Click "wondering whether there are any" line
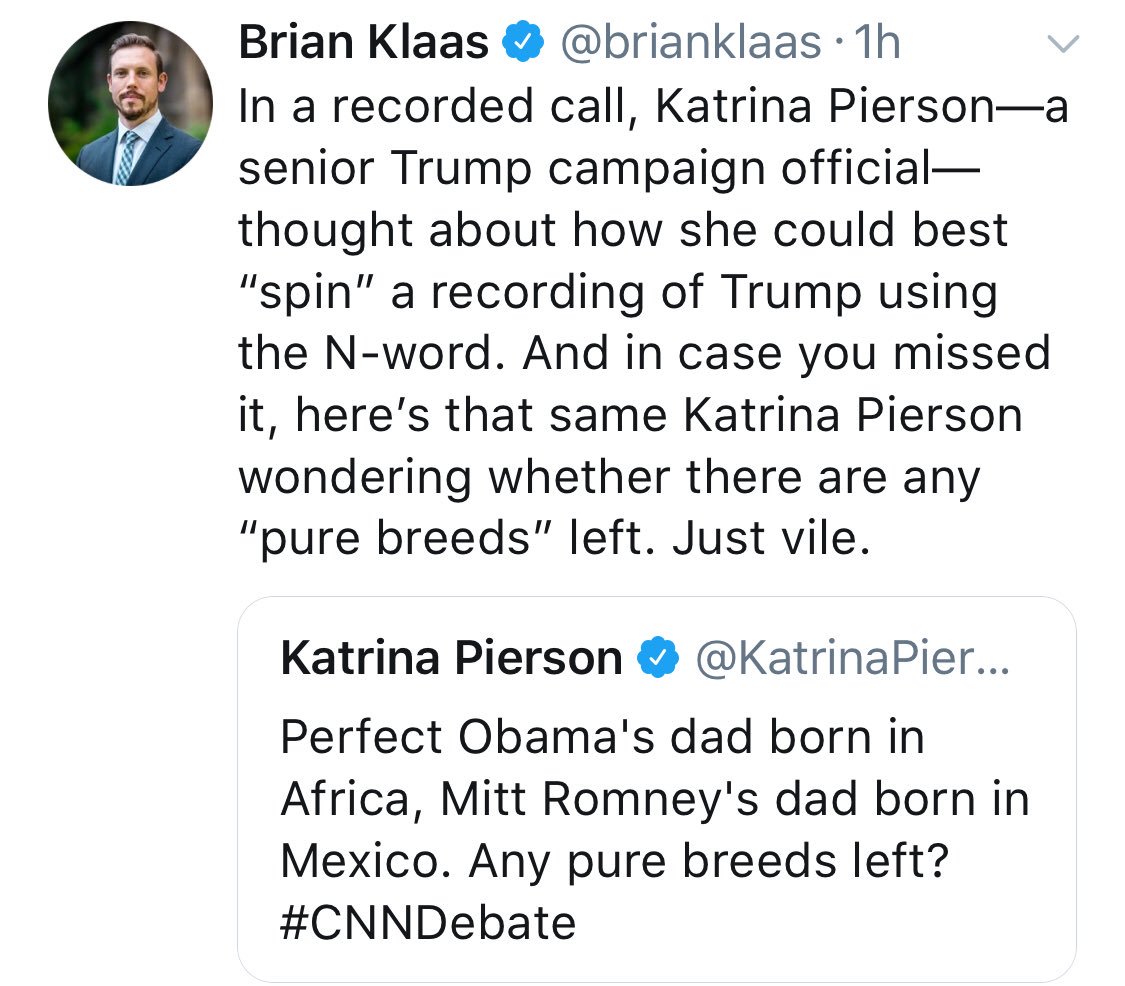This screenshot has height=986, width=1125. (609, 478)
